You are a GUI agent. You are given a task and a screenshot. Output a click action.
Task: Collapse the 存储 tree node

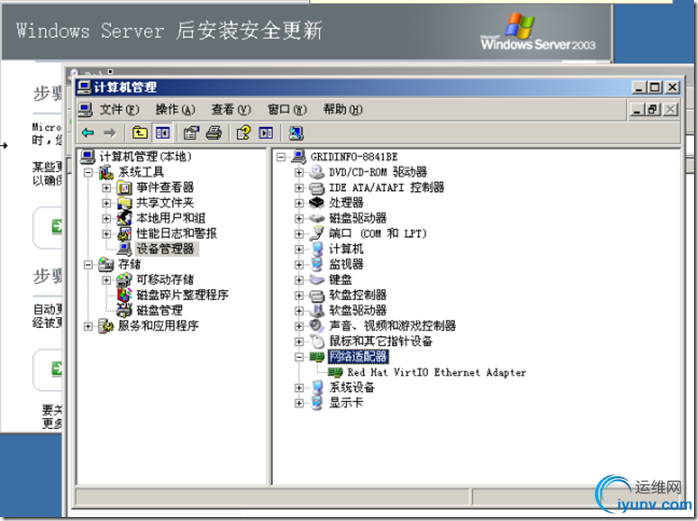pos(88,265)
